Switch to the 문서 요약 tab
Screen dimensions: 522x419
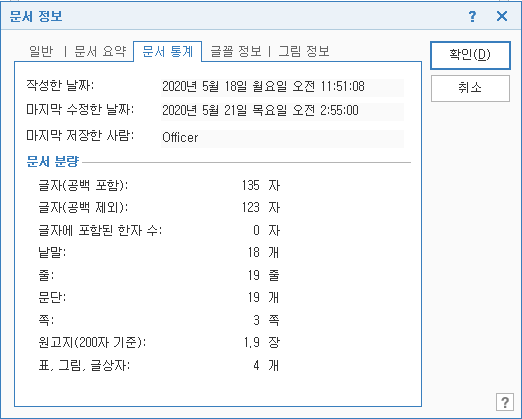coord(100,51)
